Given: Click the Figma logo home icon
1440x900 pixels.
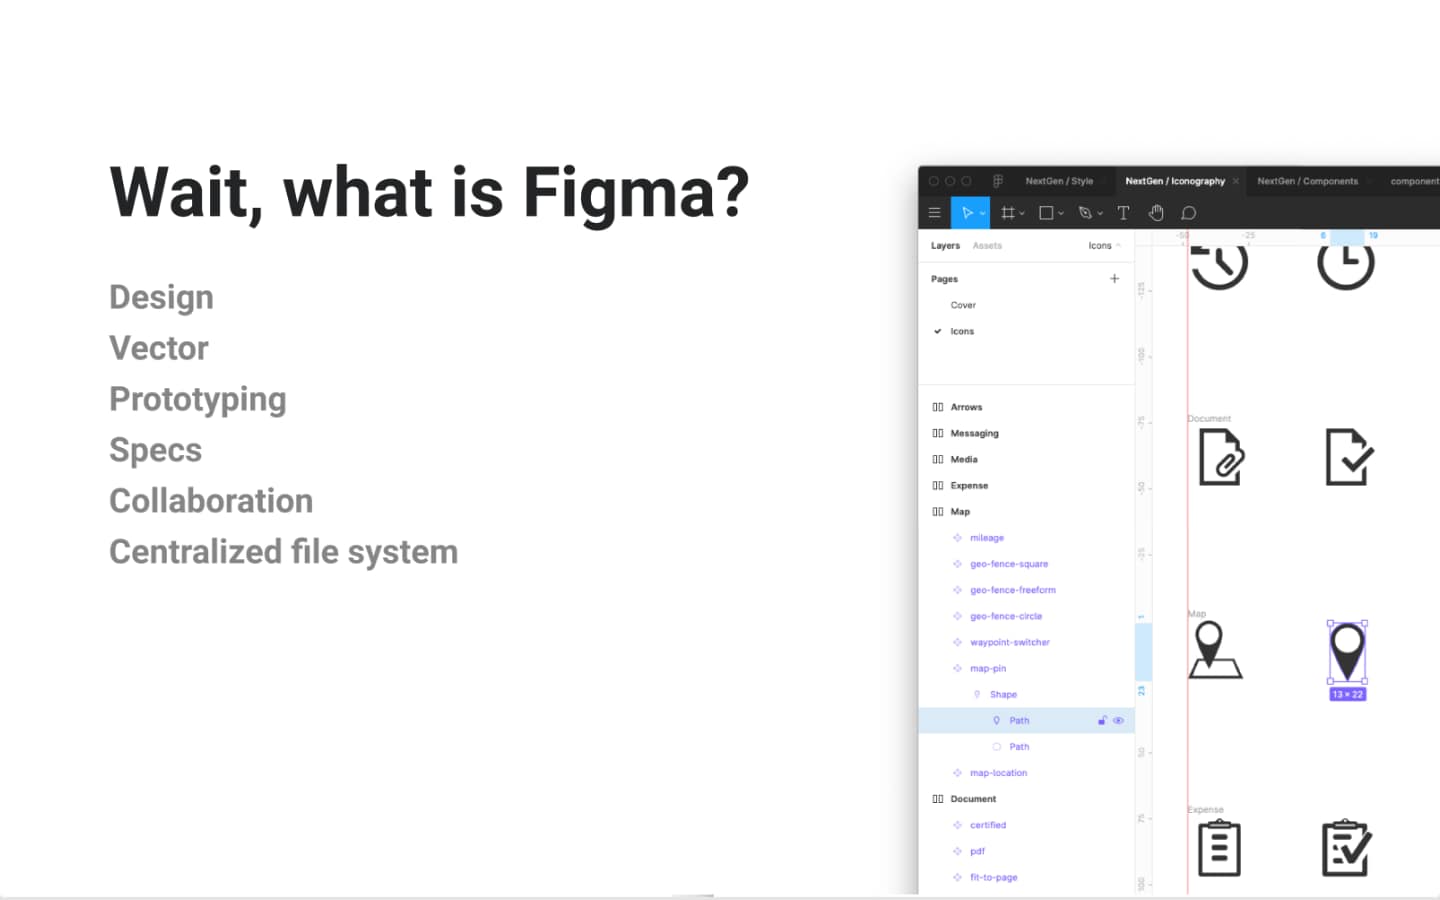Looking at the screenshot, I should click(x=997, y=181).
